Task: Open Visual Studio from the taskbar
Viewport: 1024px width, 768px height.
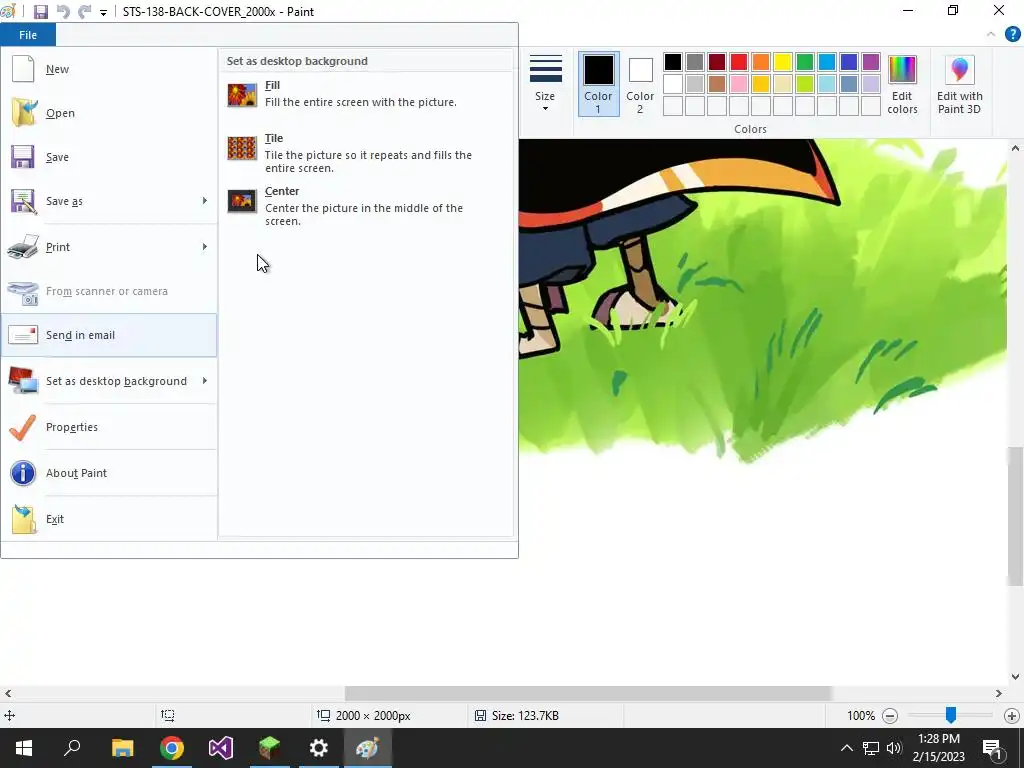Action: (221, 748)
